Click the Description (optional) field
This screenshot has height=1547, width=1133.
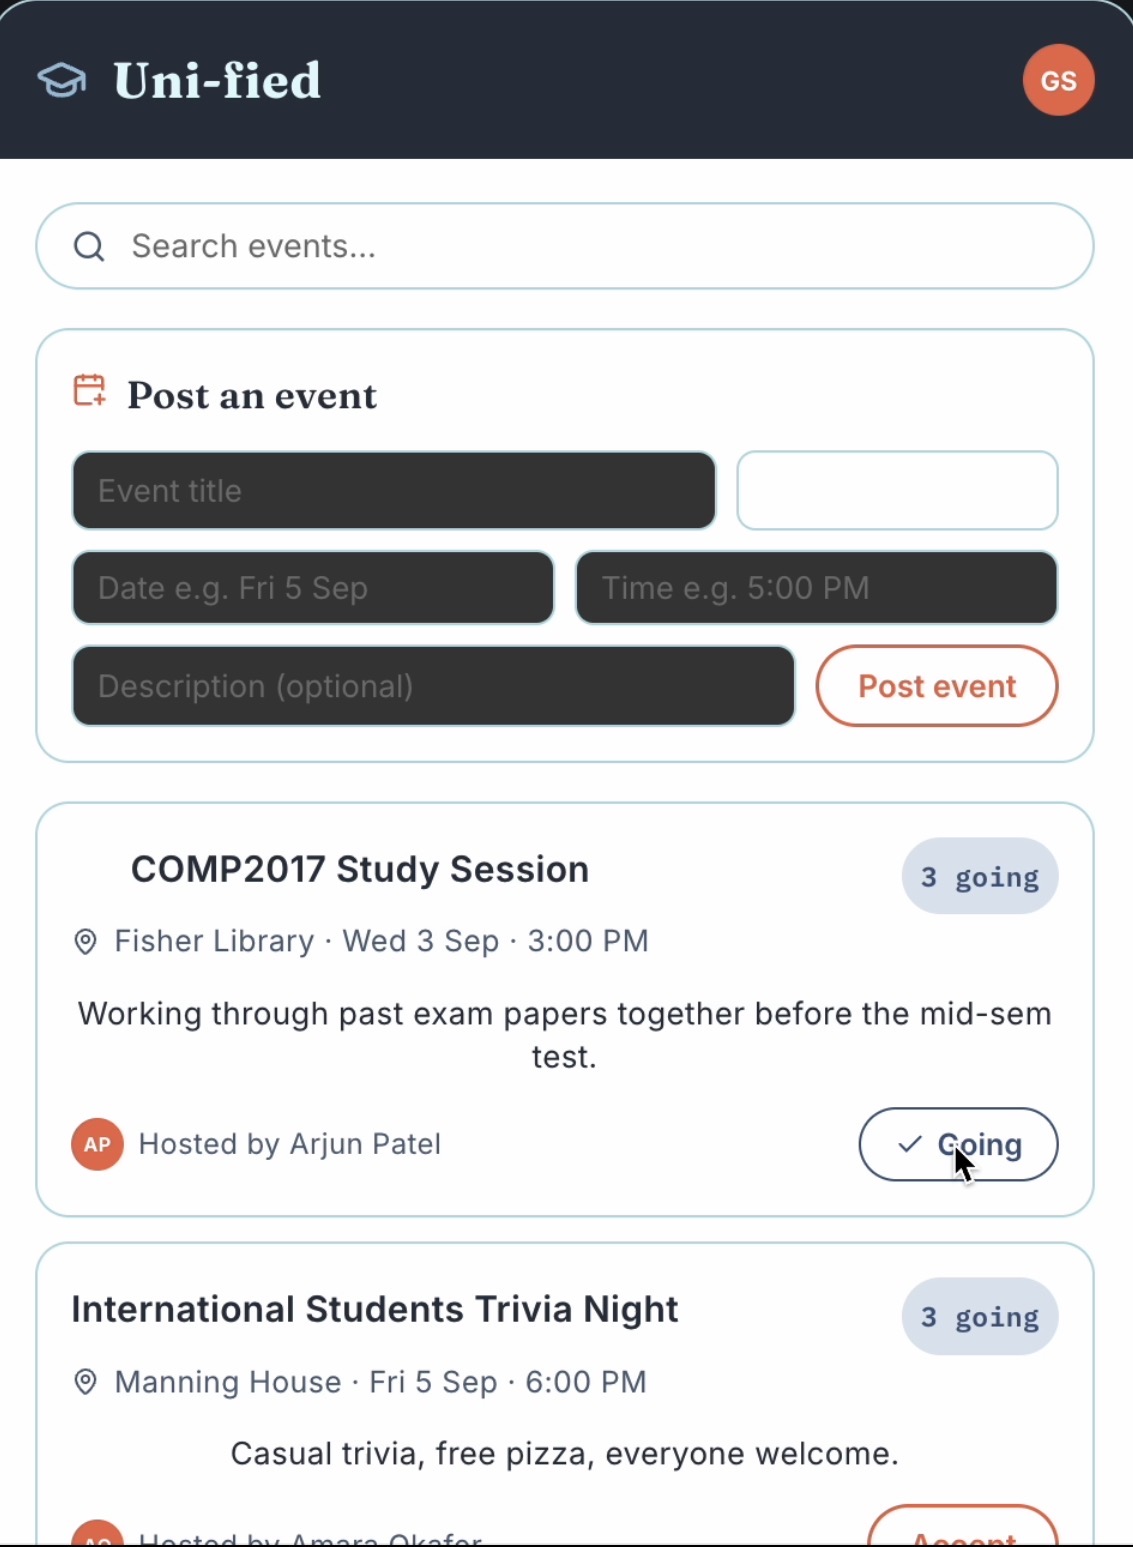[433, 686]
